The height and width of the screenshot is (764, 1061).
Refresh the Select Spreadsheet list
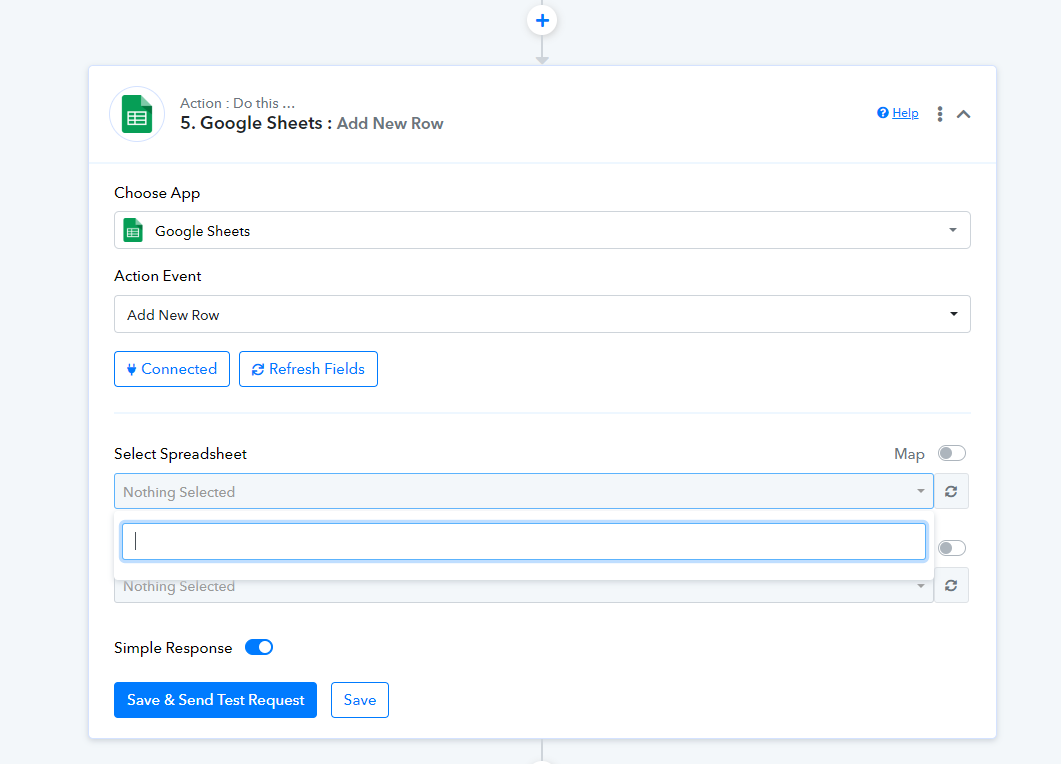pyautogui.click(x=951, y=491)
